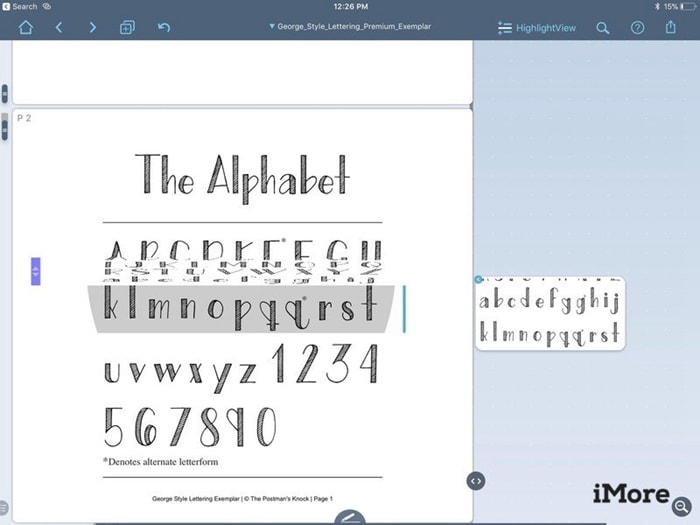Tap the teal link dot on excerpt
The image size is (700, 525).
tap(478, 279)
